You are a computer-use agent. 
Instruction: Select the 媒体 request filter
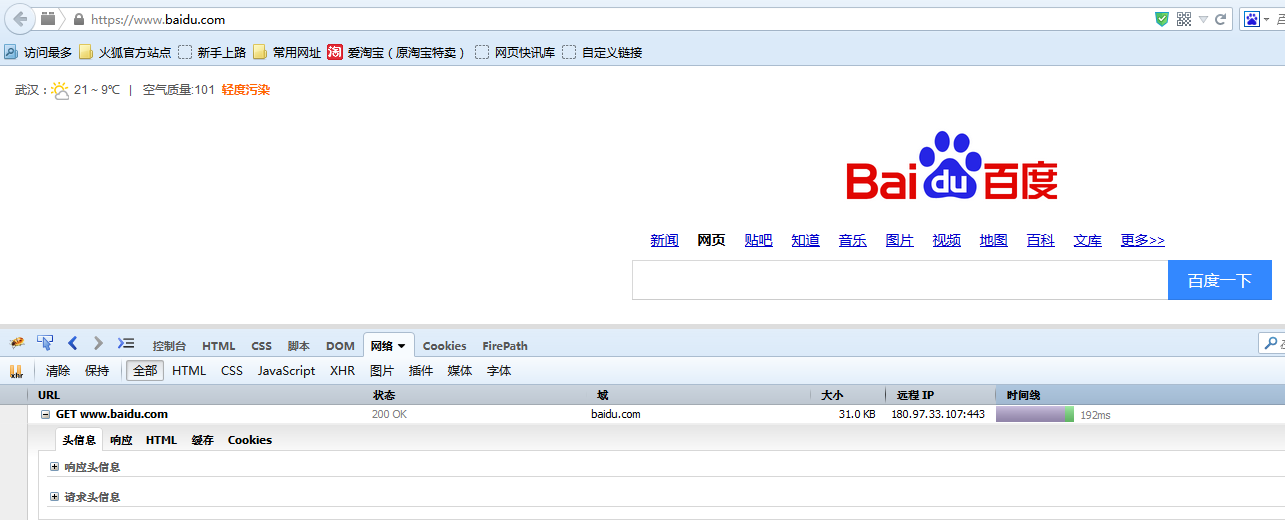(x=460, y=371)
